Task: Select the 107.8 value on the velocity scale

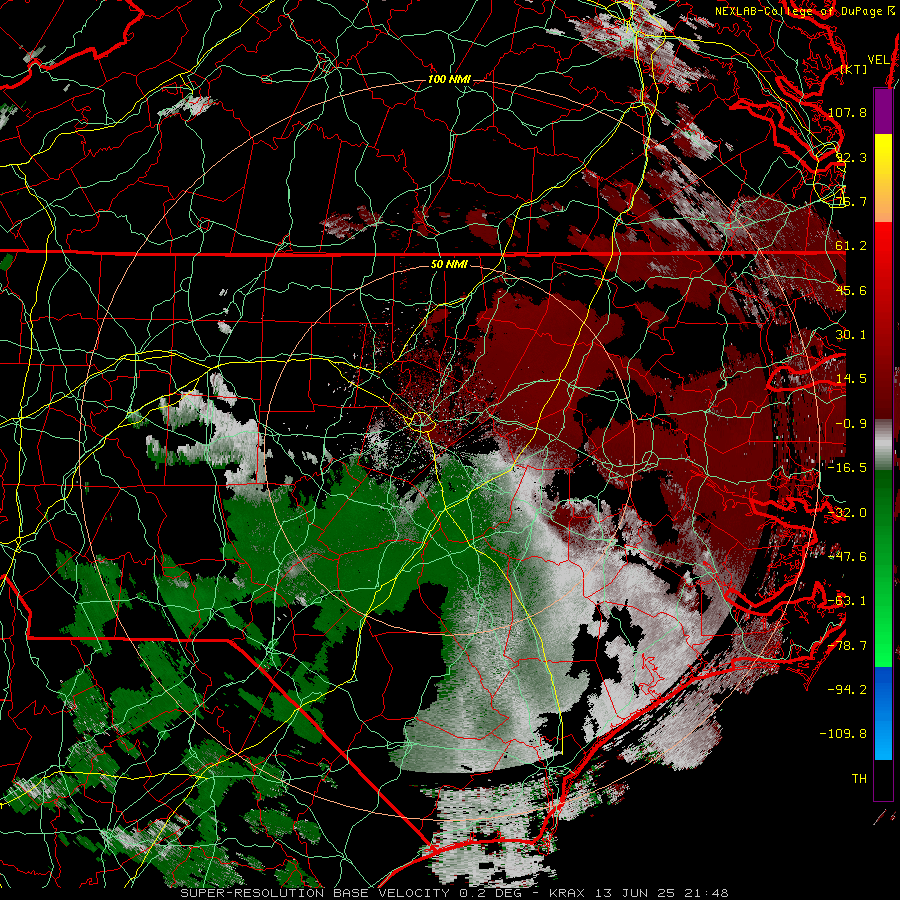Action: pyautogui.click(x=847, y=112)
